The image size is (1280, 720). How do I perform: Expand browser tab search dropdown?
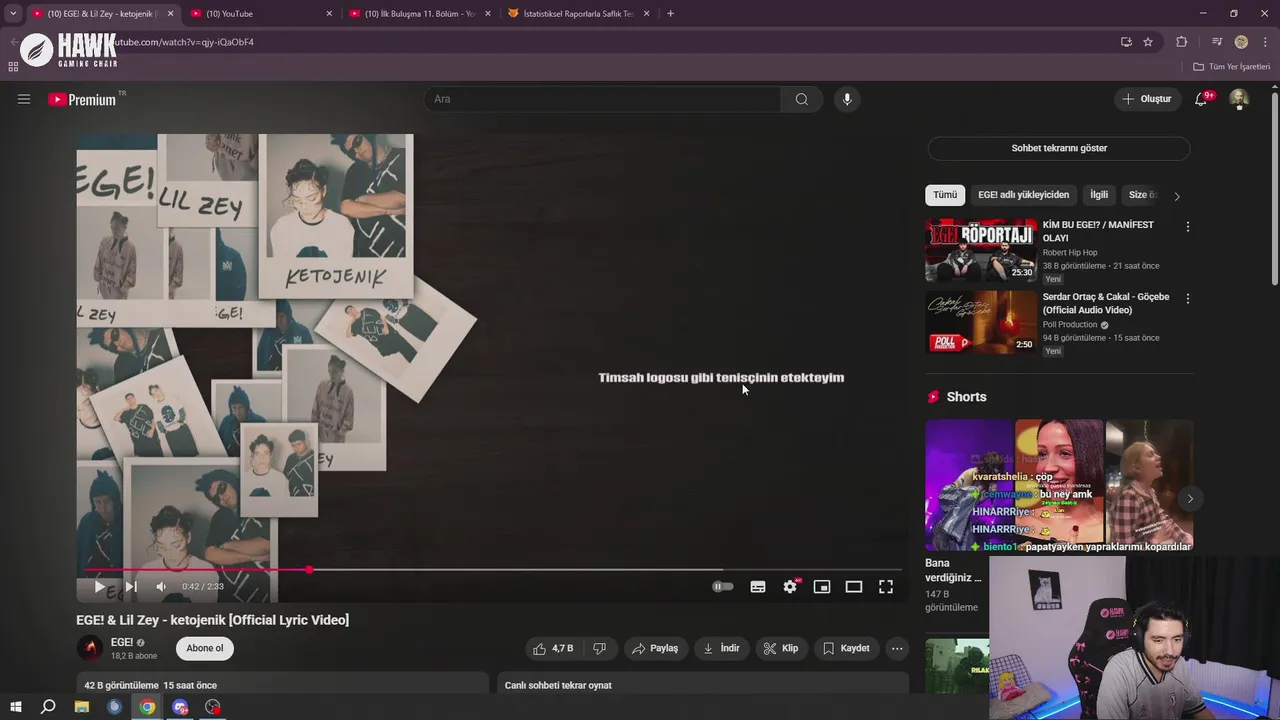point(12,14)
